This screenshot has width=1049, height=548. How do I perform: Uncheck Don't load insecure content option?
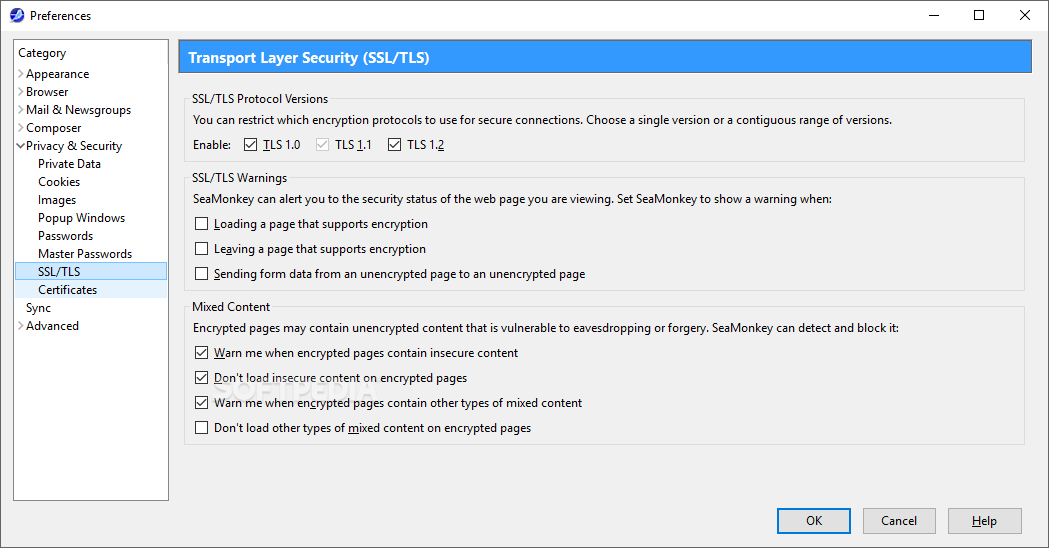[x=201, y=378]
